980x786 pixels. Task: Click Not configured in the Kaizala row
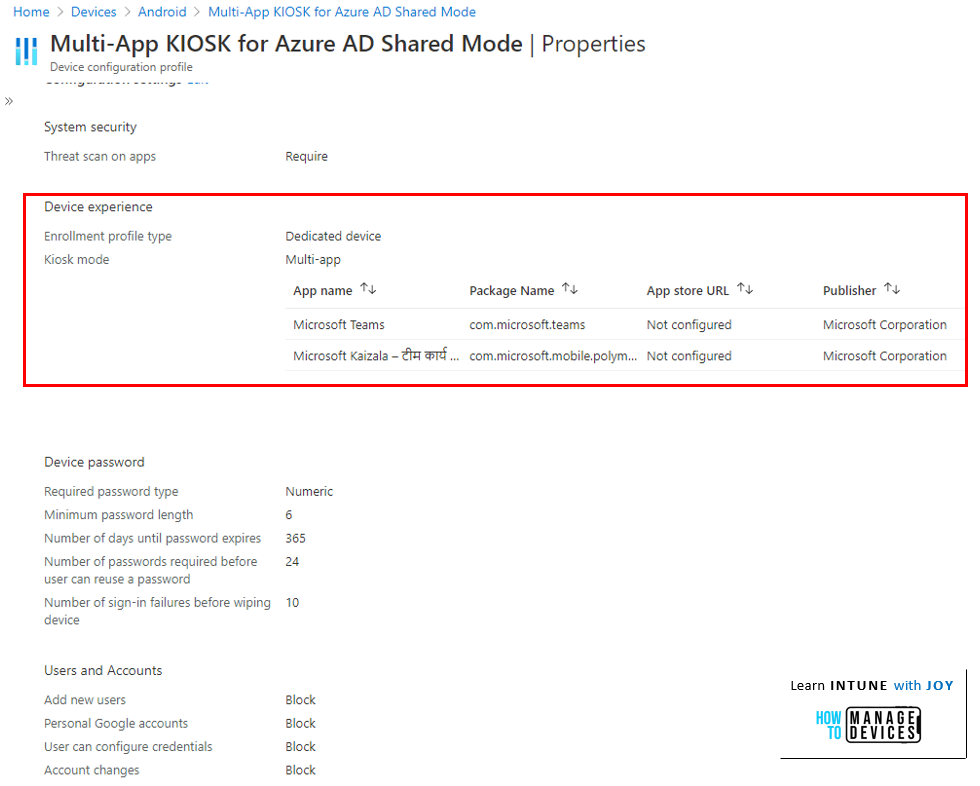pos(689,356)
